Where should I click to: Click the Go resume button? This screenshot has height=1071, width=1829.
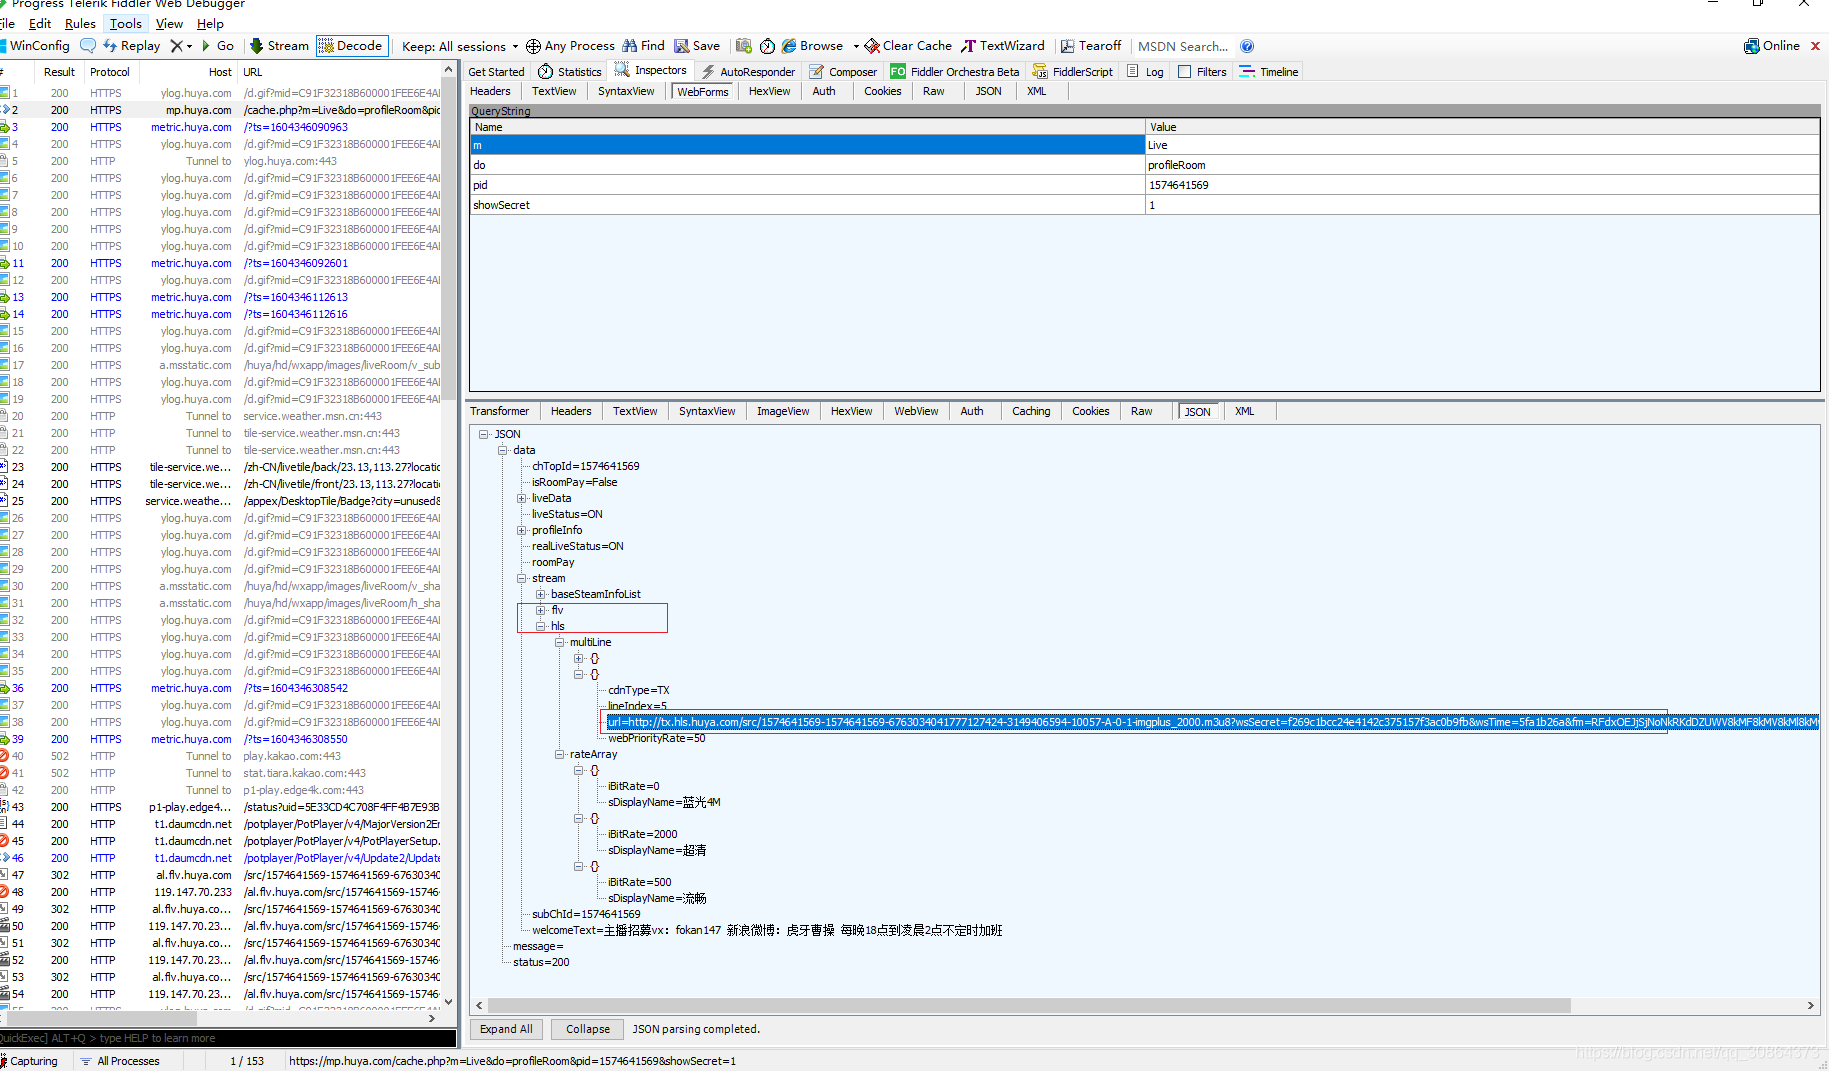217,46
